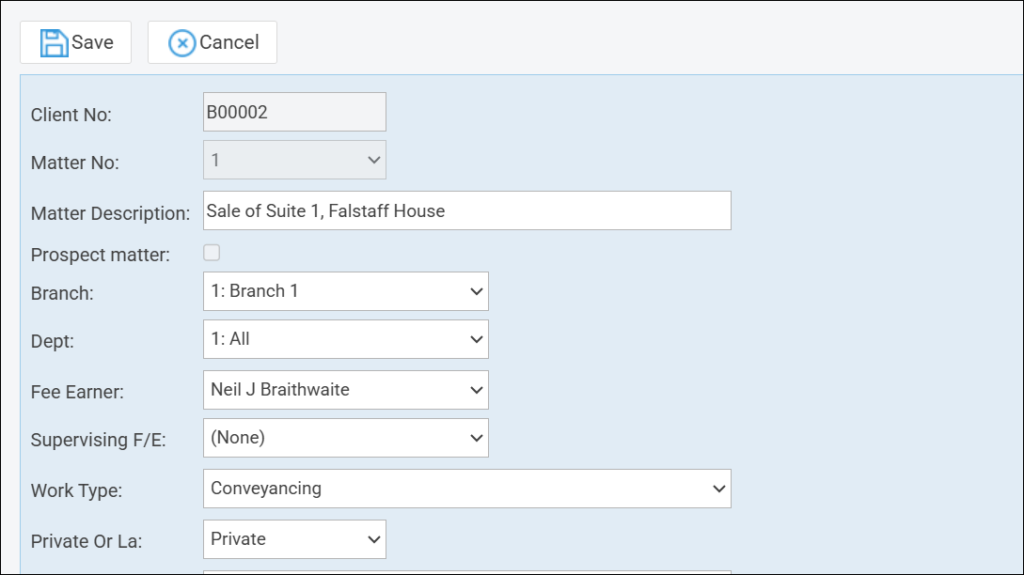Click the Client No field B00002
1024x575 pixels.
tap(294, 113)
